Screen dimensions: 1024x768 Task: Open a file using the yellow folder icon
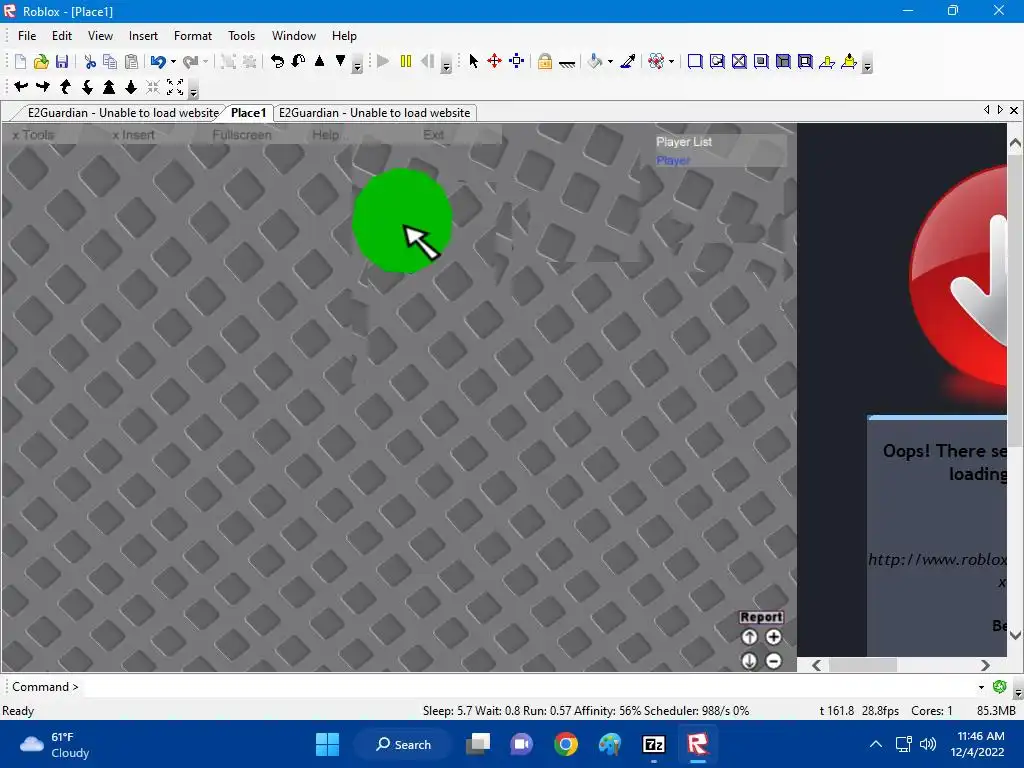[41, 61]
